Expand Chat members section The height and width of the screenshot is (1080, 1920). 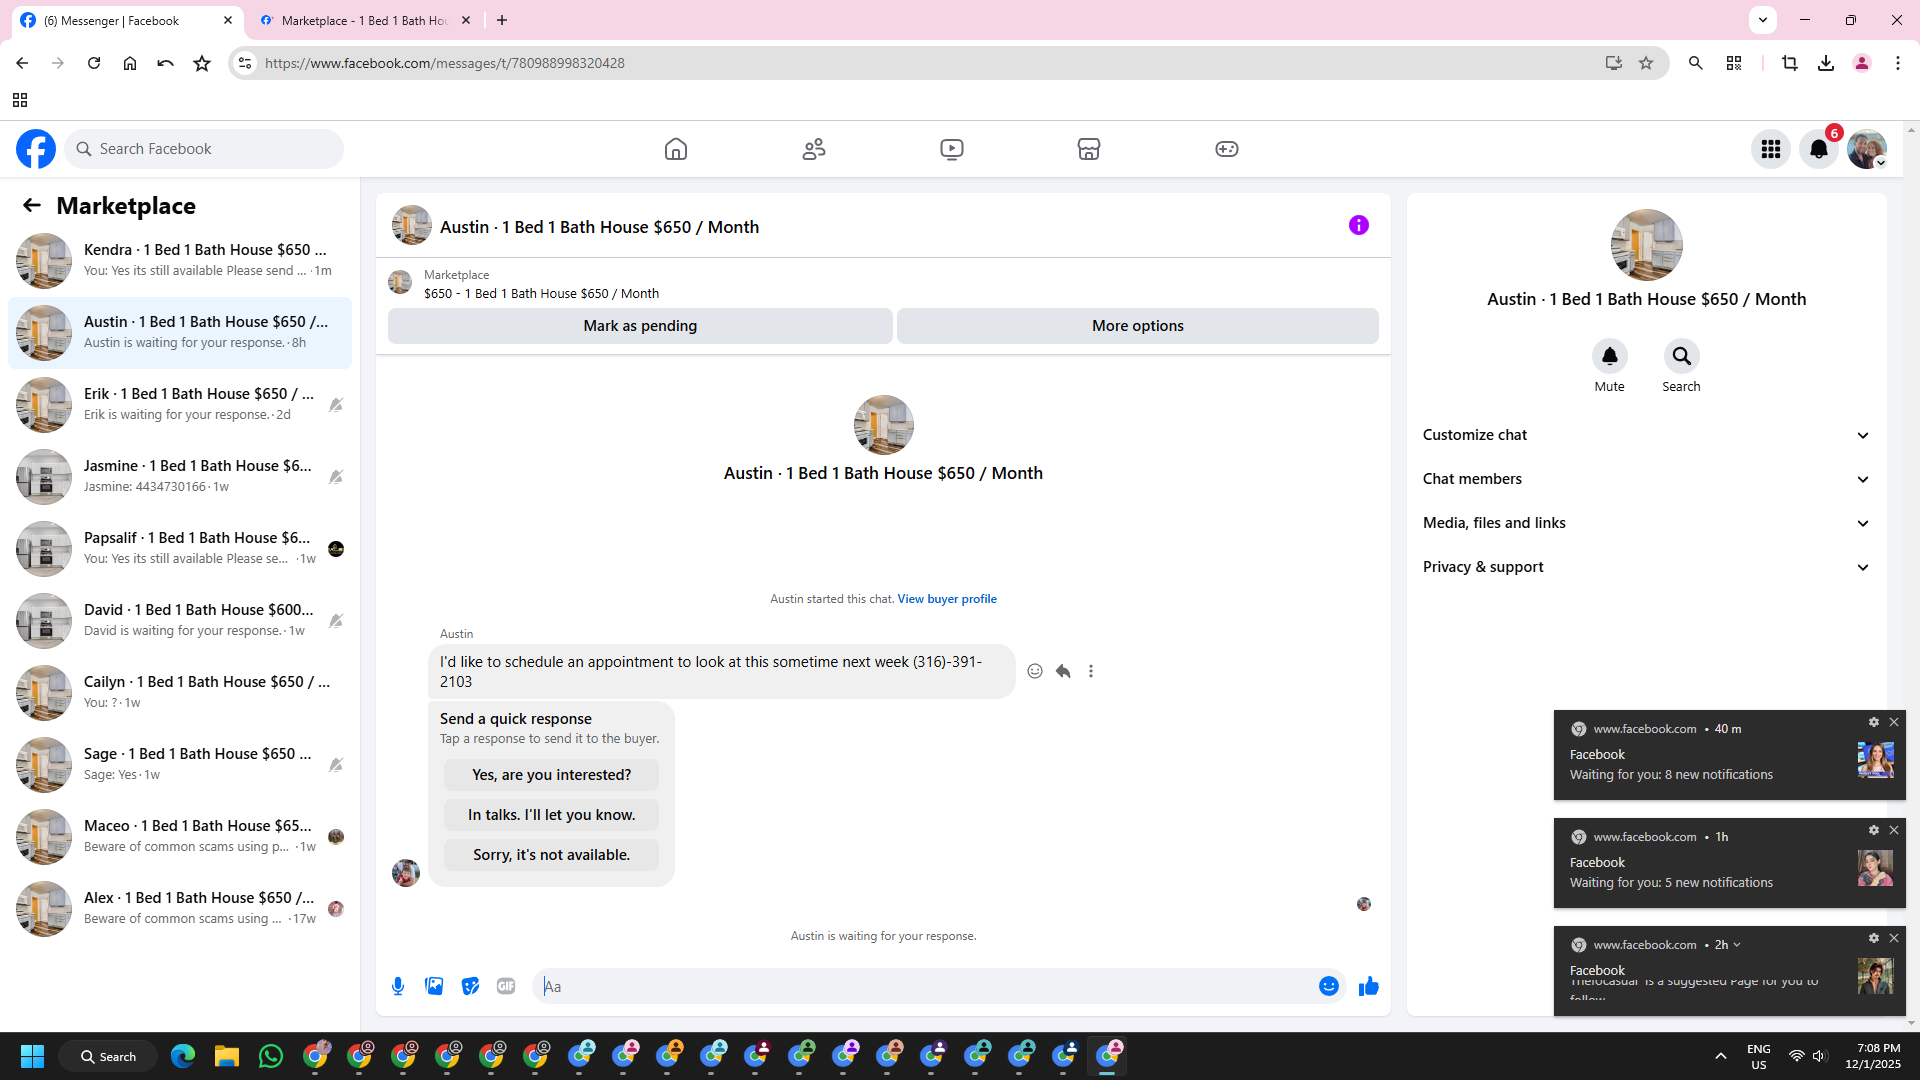click(x=1646, y=479)
